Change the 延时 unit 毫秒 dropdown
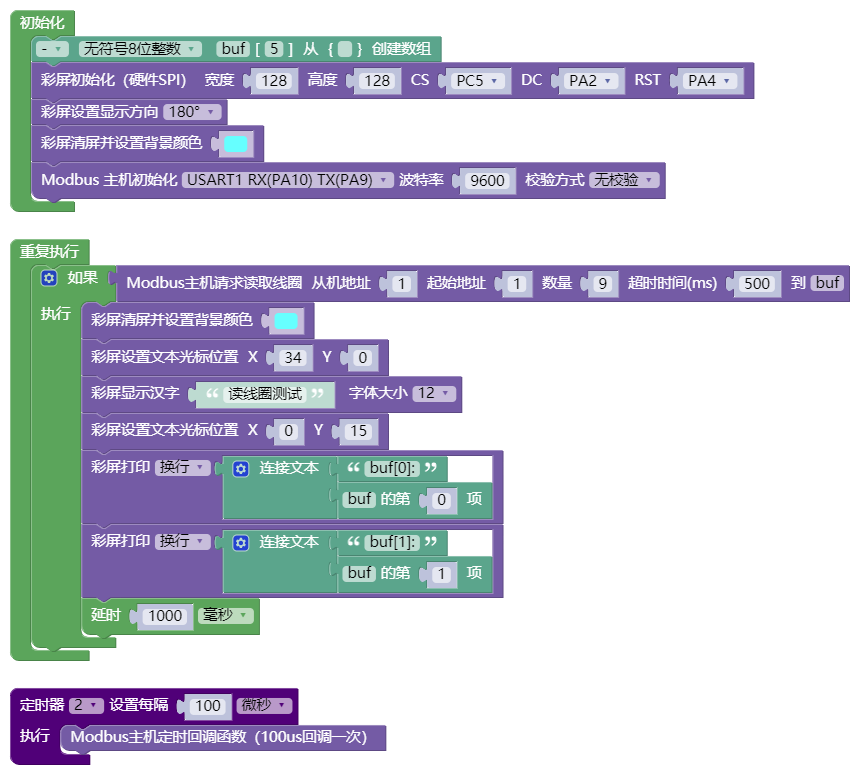Image resolution: width=860 pixels, height=775 pixels. [x=225, y=615]
